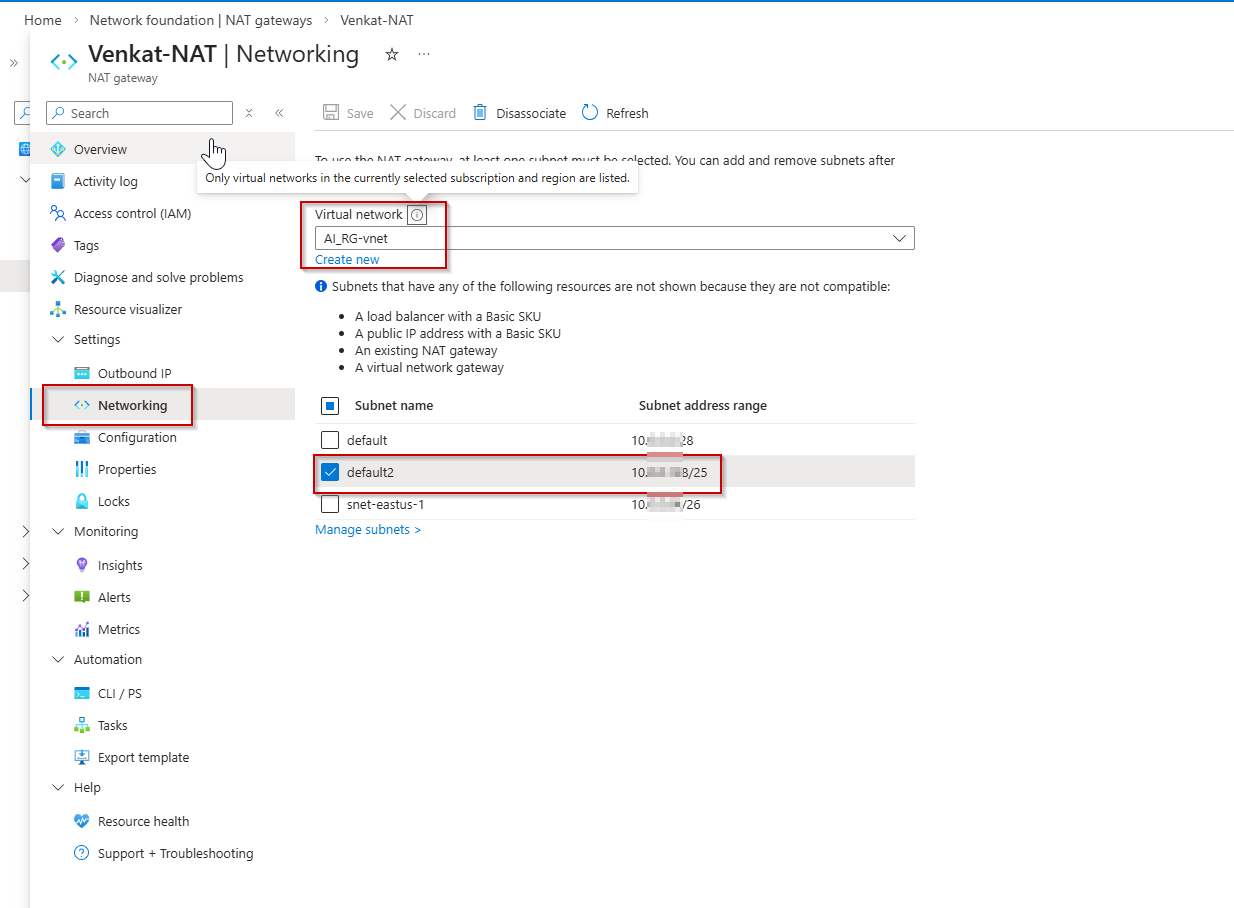Screen dimensions: 1234x908
Task: Click the Tasks icon
Action: click(x=81, y=725)
